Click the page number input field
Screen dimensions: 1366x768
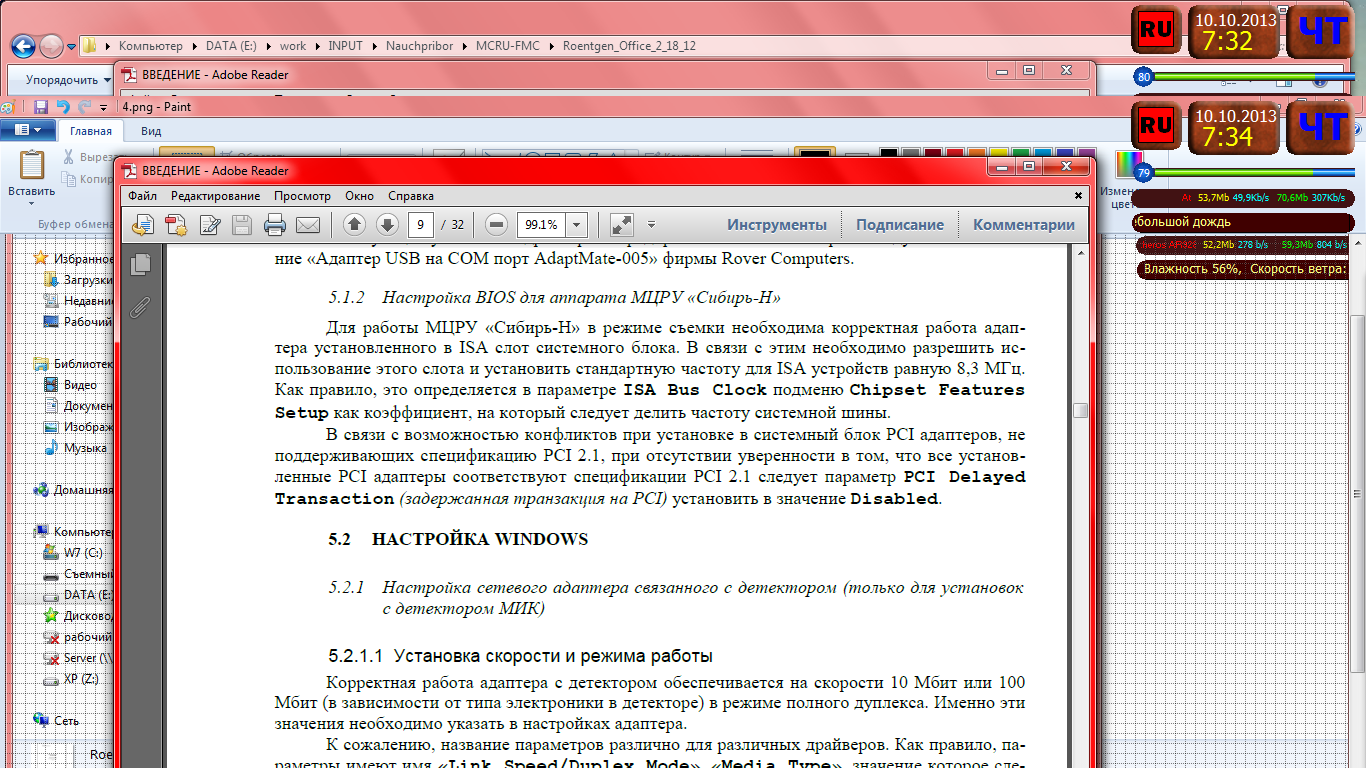[x=423, y=225]
